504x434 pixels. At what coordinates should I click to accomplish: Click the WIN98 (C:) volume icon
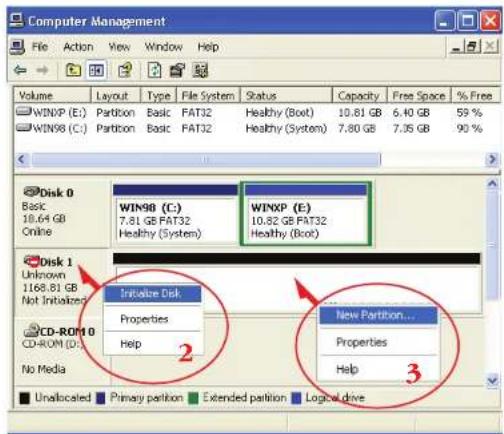(24, 127)
